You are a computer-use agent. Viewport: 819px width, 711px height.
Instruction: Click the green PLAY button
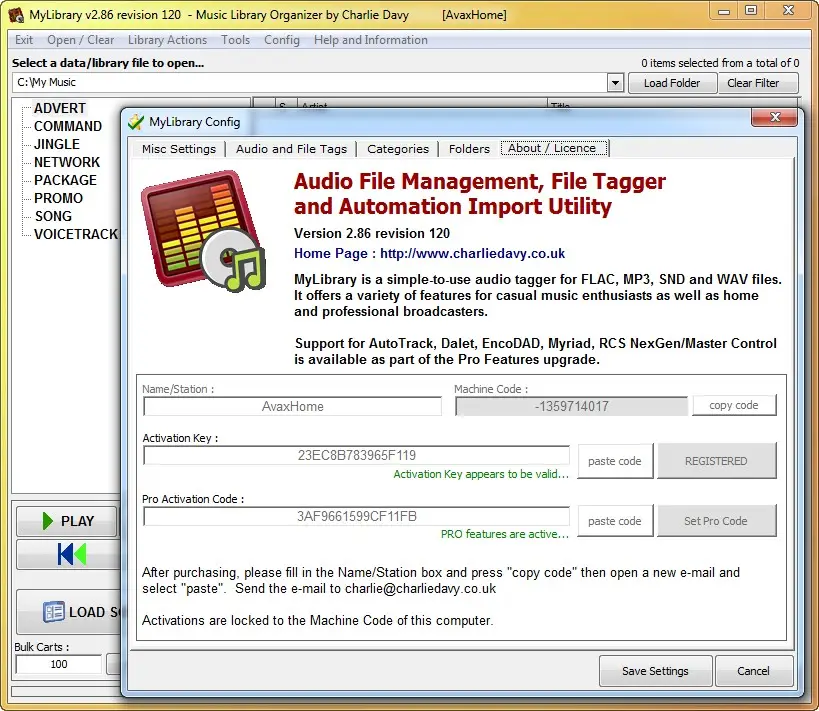[x=67, y=521]
